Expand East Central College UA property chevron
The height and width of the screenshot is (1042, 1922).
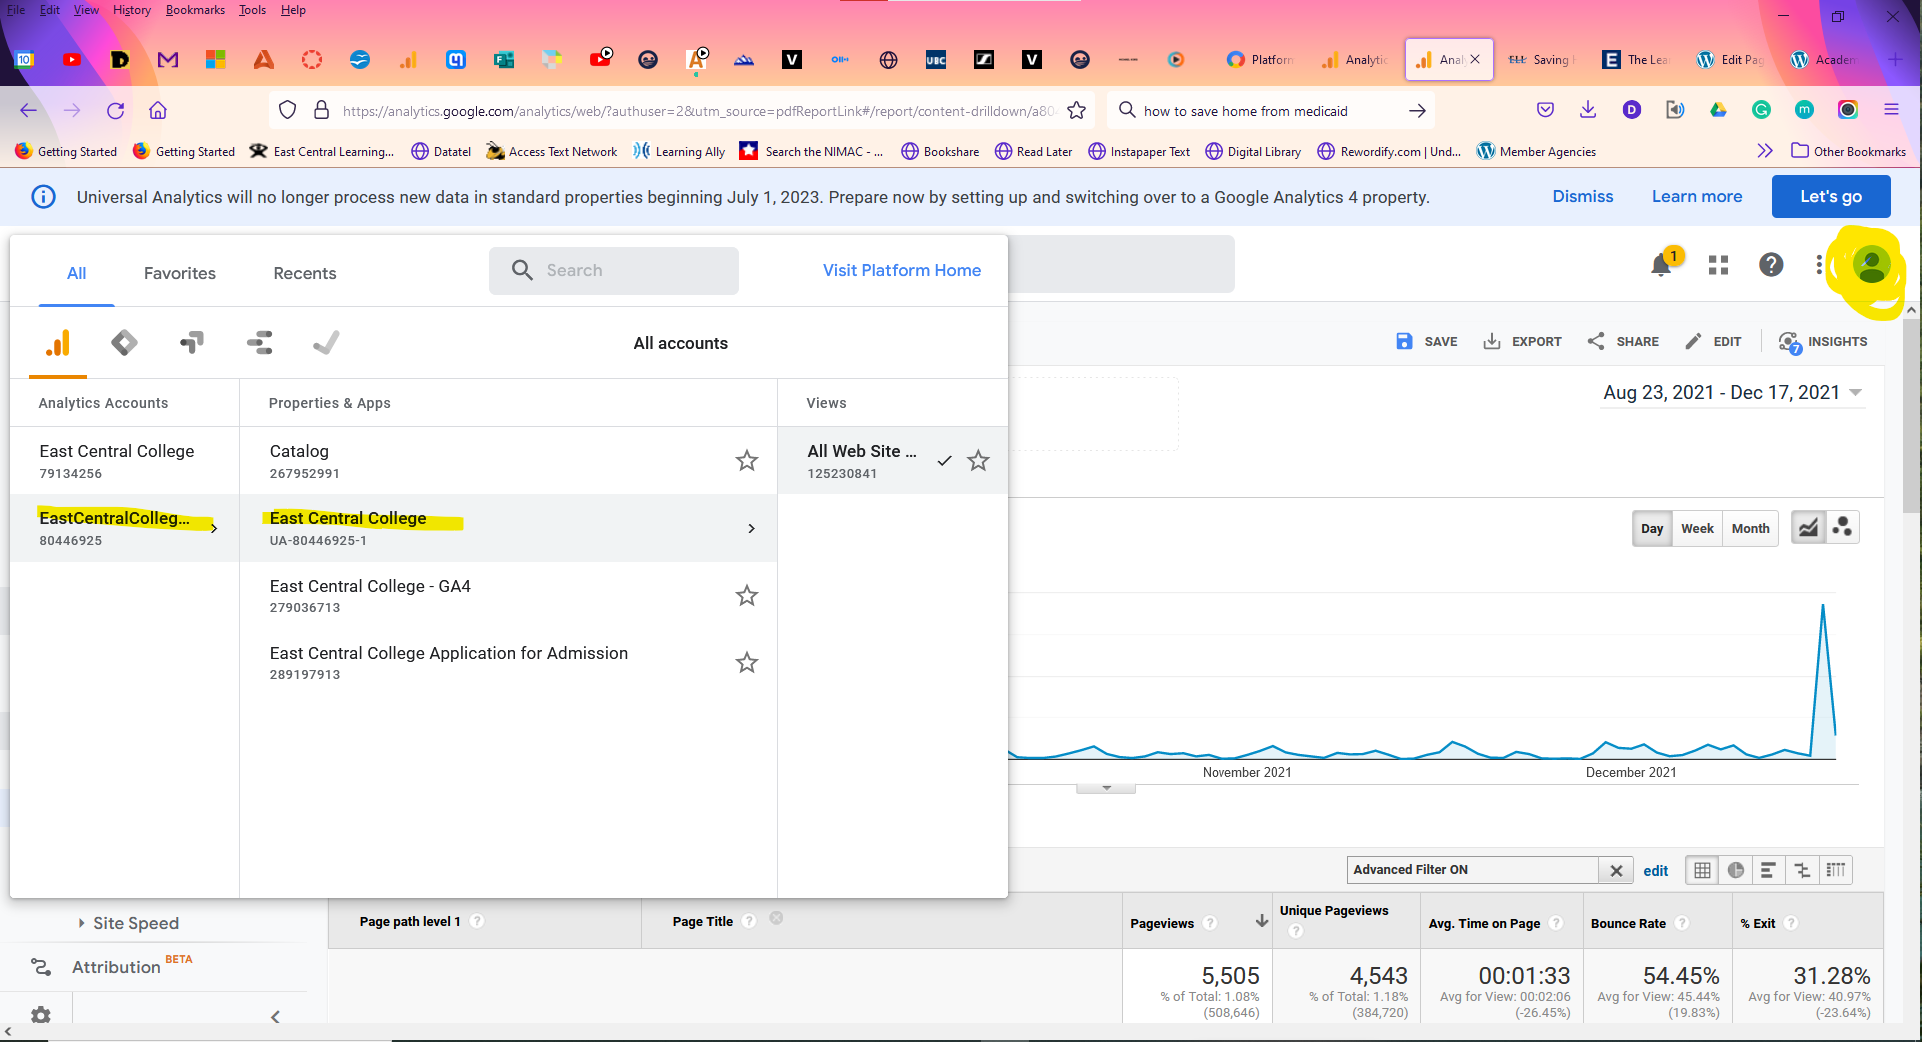pos(751,528)
